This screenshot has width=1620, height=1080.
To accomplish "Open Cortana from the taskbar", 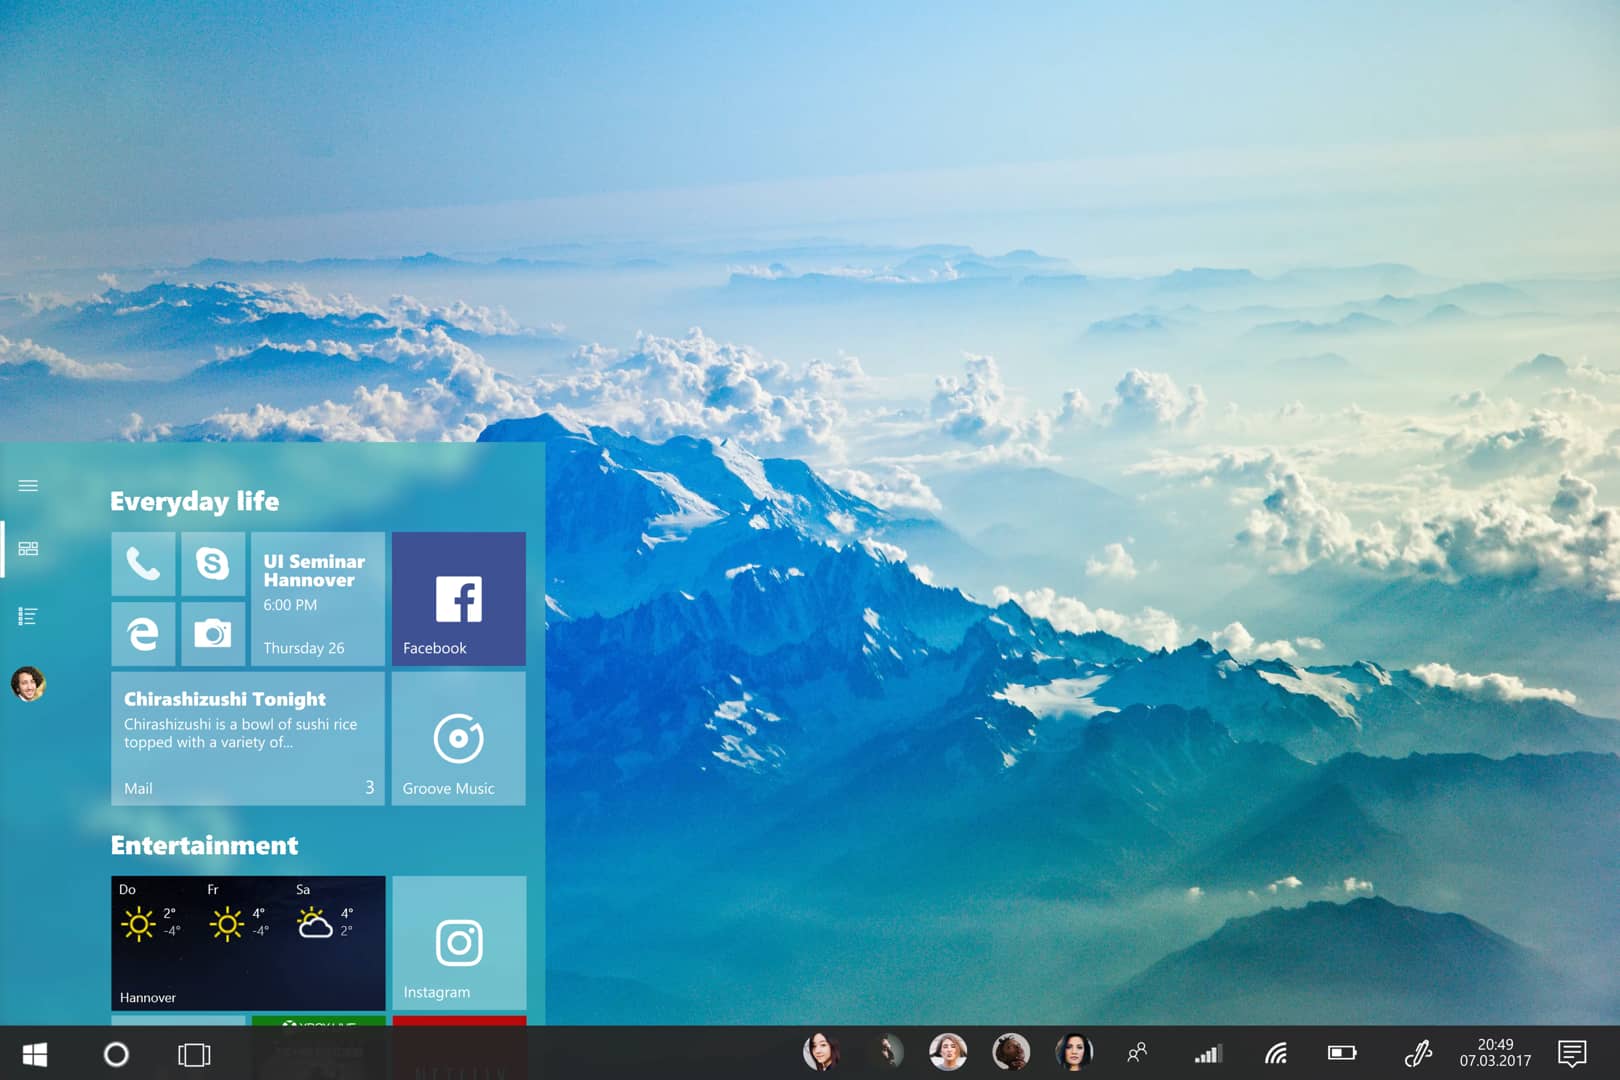I will (x=116, y=1055).
